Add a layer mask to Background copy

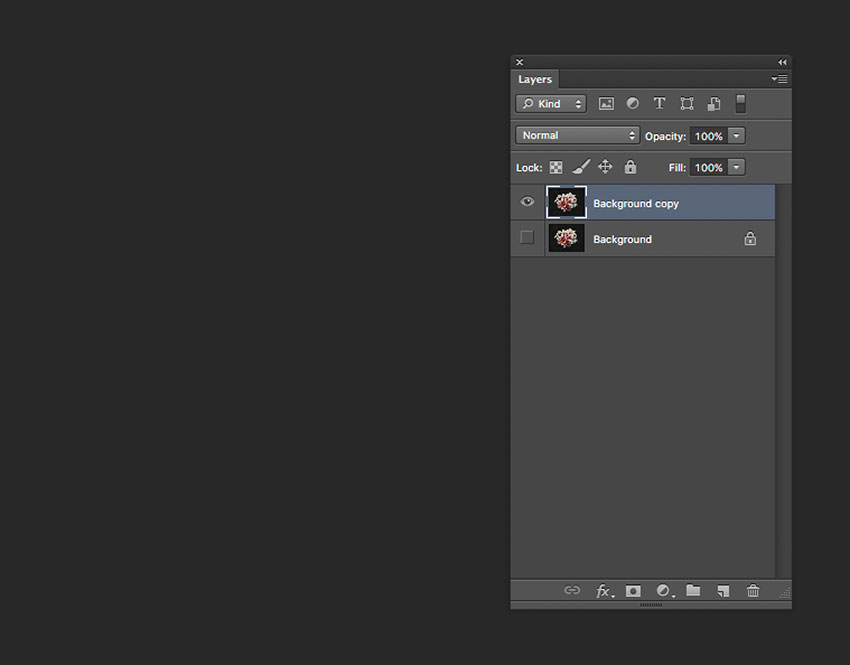coord(633,591)
